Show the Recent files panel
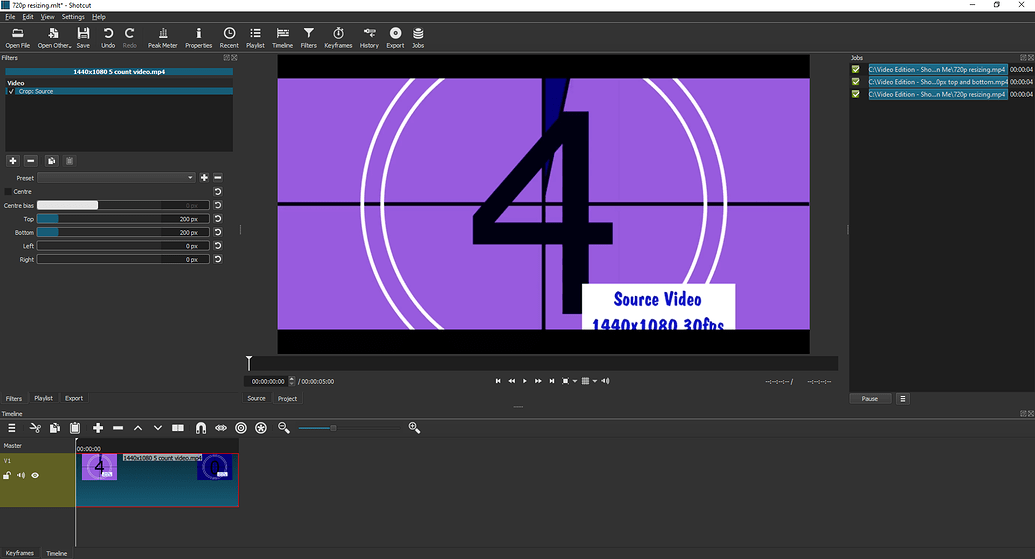1035x559 pixels. (x=229, y=38)
